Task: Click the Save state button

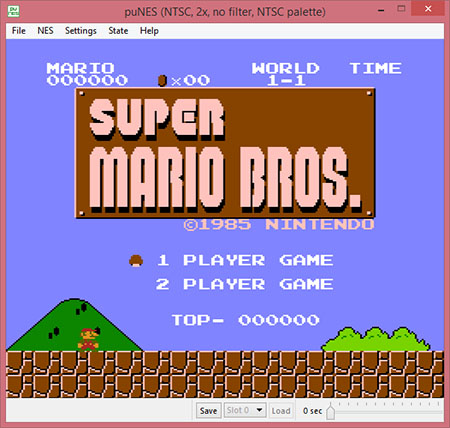Action: pyautogui.click(x=208, y=411)
